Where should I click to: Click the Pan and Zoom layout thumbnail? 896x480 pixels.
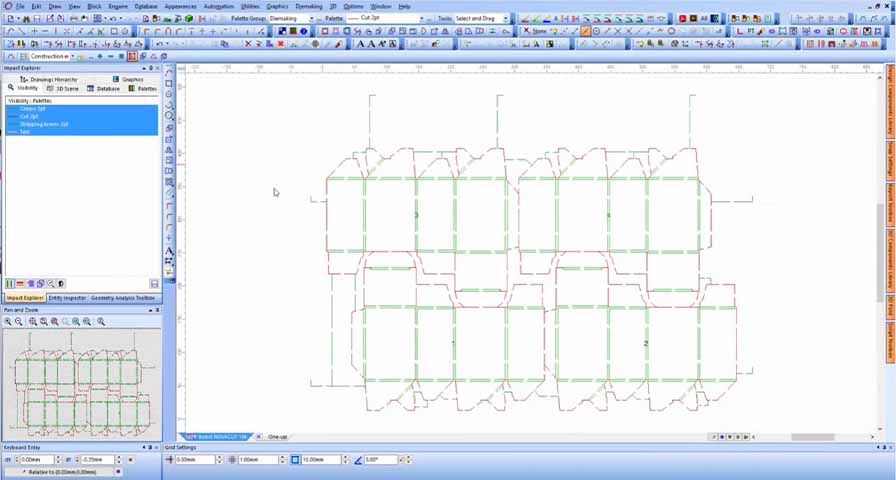tap(82, 385)
